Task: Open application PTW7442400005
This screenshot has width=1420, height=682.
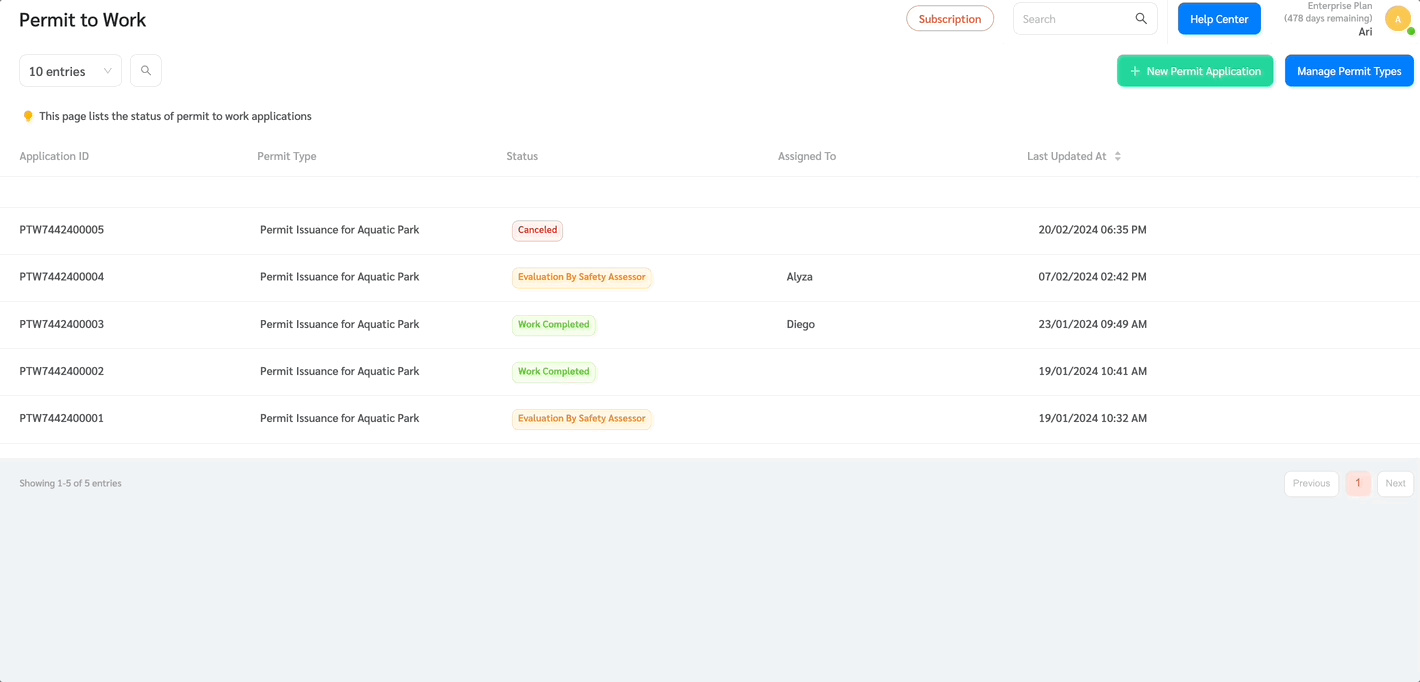Action: pyautogui.click(x=61, y=230)
